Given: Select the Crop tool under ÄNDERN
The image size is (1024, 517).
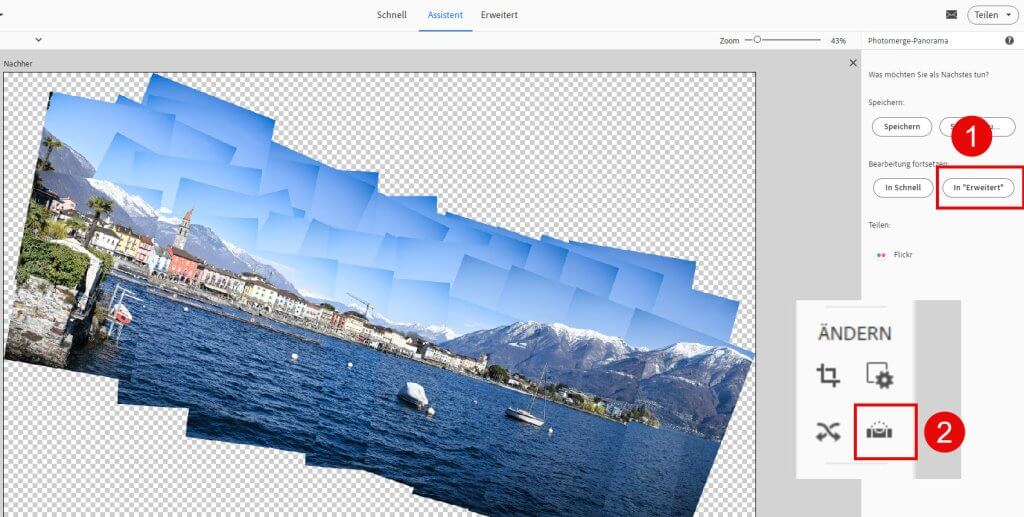Looking at the screenshot, I should [828, 376].
